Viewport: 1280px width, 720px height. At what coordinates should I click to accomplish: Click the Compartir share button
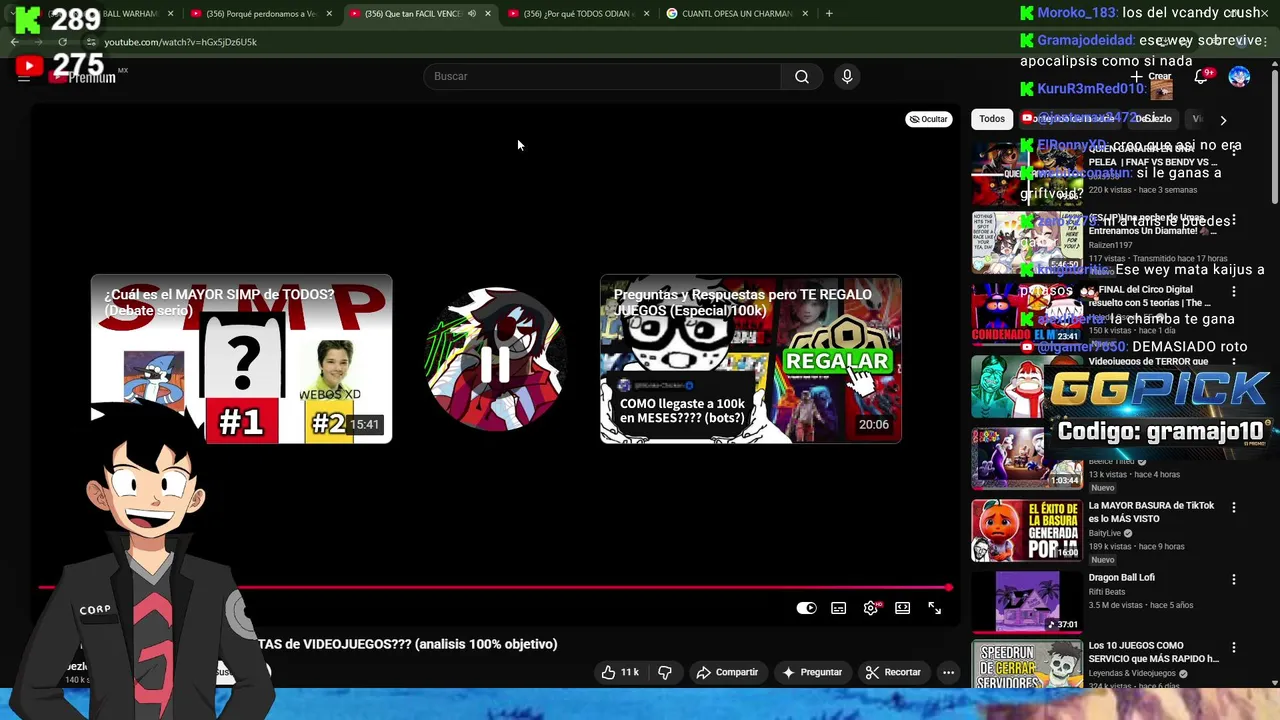(727, 672)
